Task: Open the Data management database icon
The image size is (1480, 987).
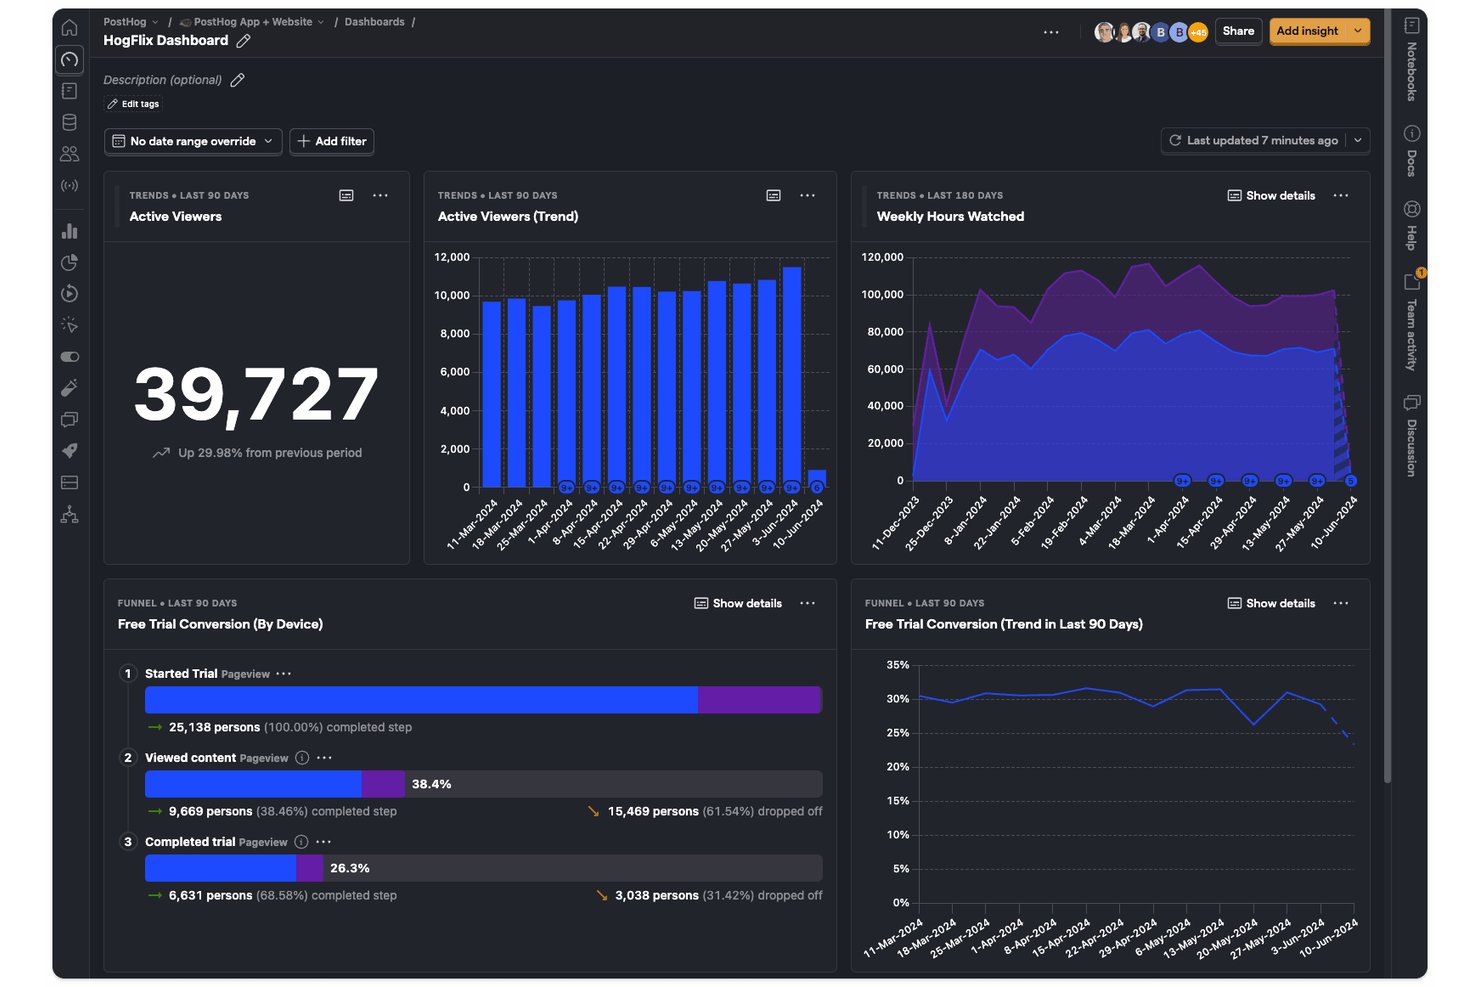Action: tap(69, 123)
